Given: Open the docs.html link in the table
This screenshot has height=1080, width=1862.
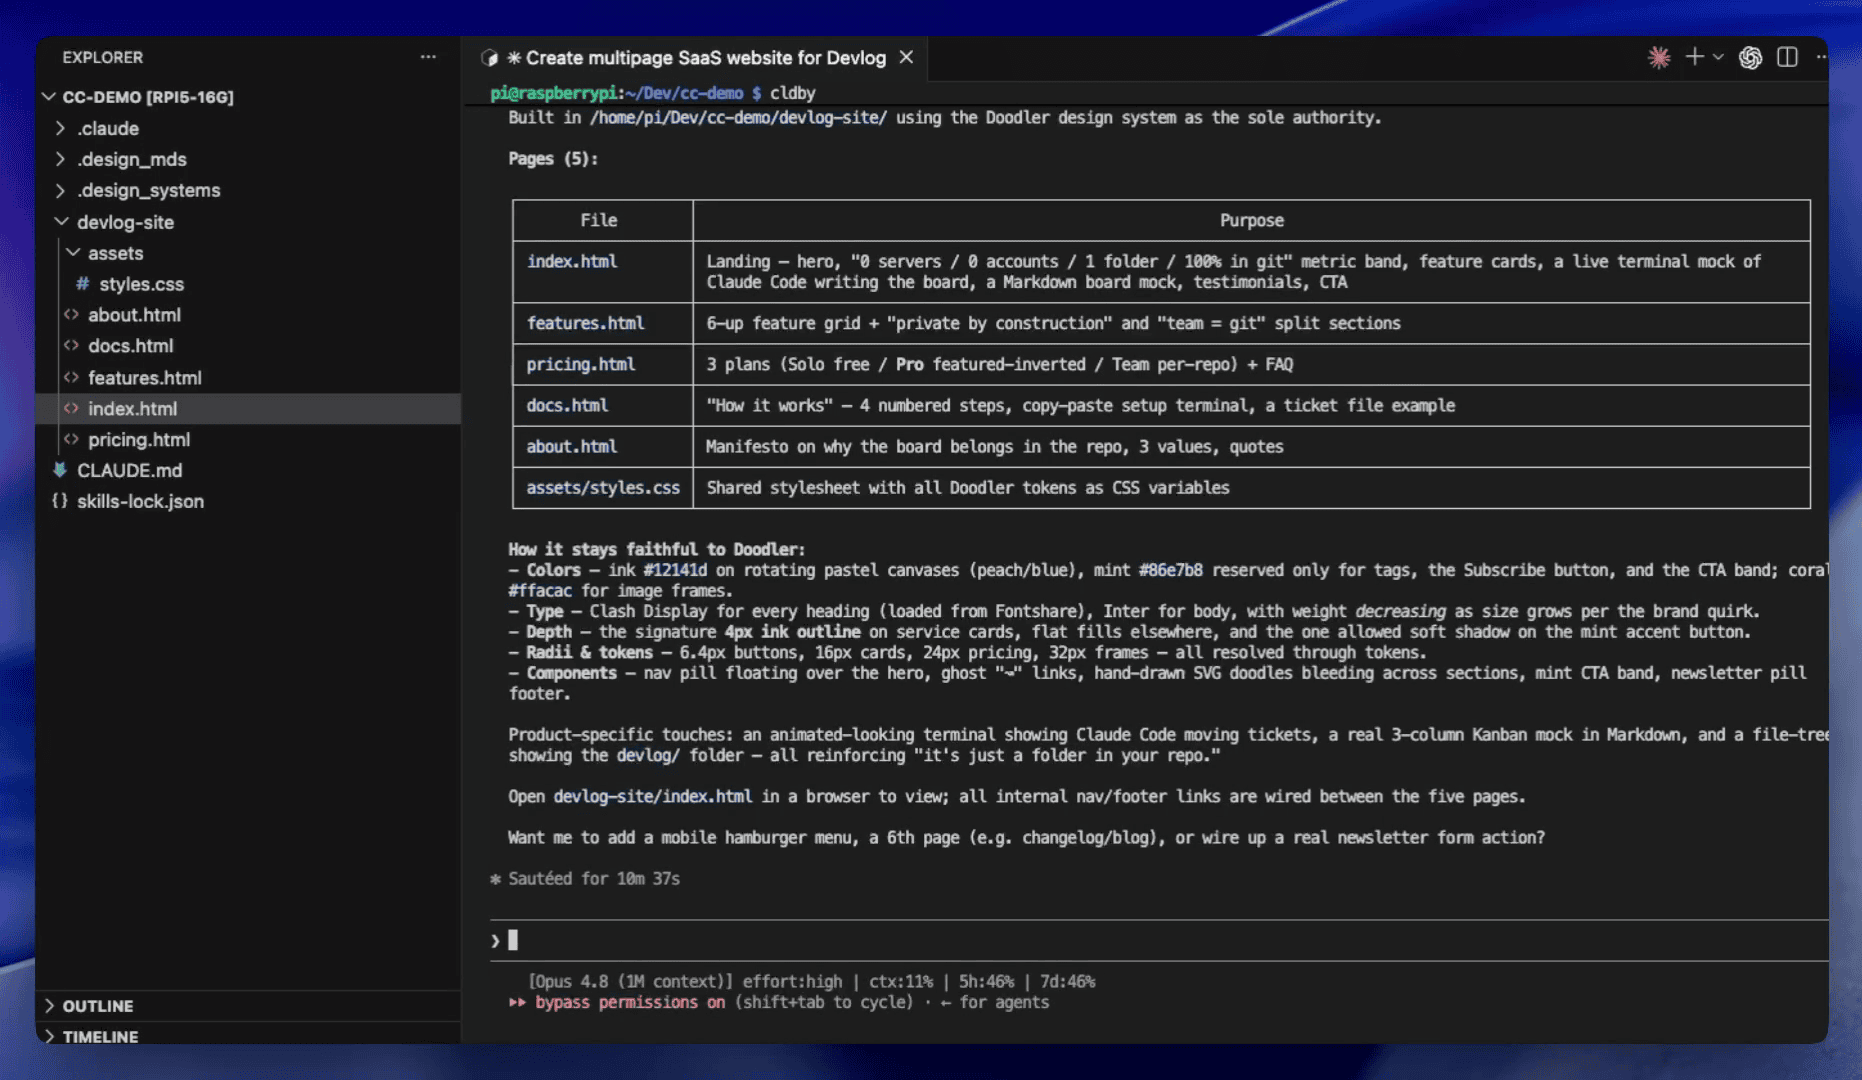Looking at the screenshot, I should click(567, 405).
